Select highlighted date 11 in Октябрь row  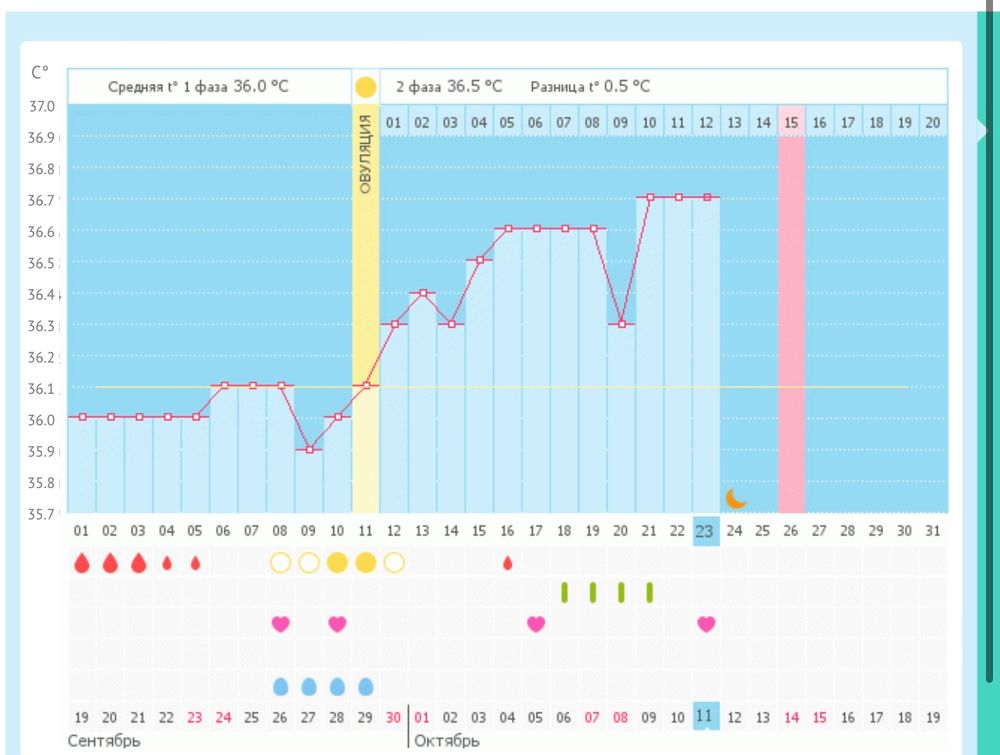point(706,717)
